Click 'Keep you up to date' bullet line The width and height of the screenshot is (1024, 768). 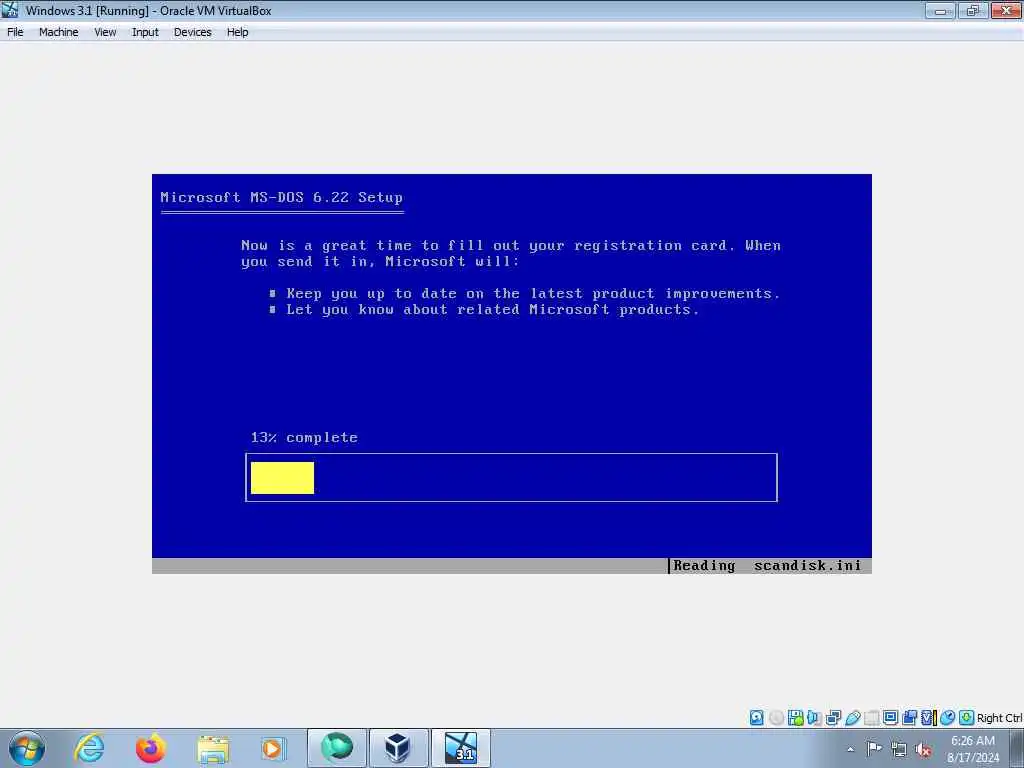click(x=524, y=293)
